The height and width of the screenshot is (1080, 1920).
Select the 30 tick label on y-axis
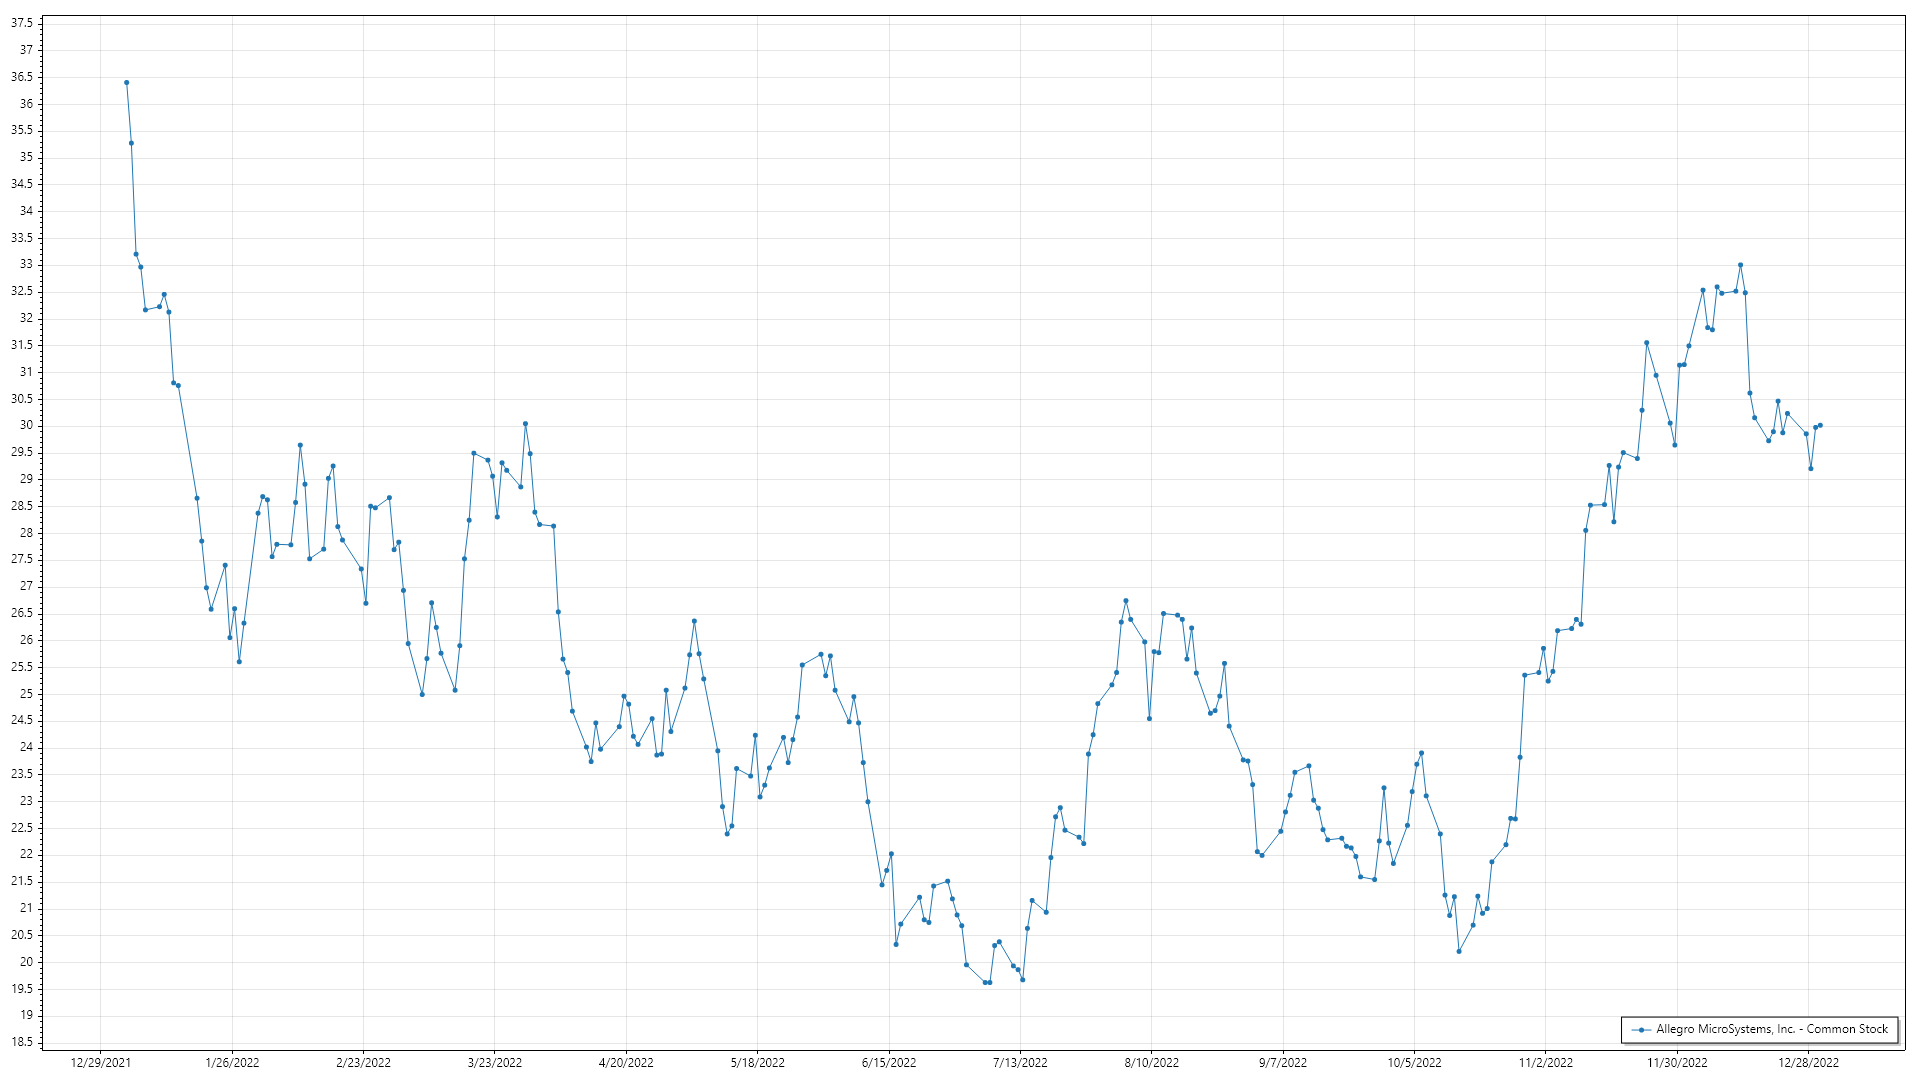pyautogui.click(x=26, y=425)
